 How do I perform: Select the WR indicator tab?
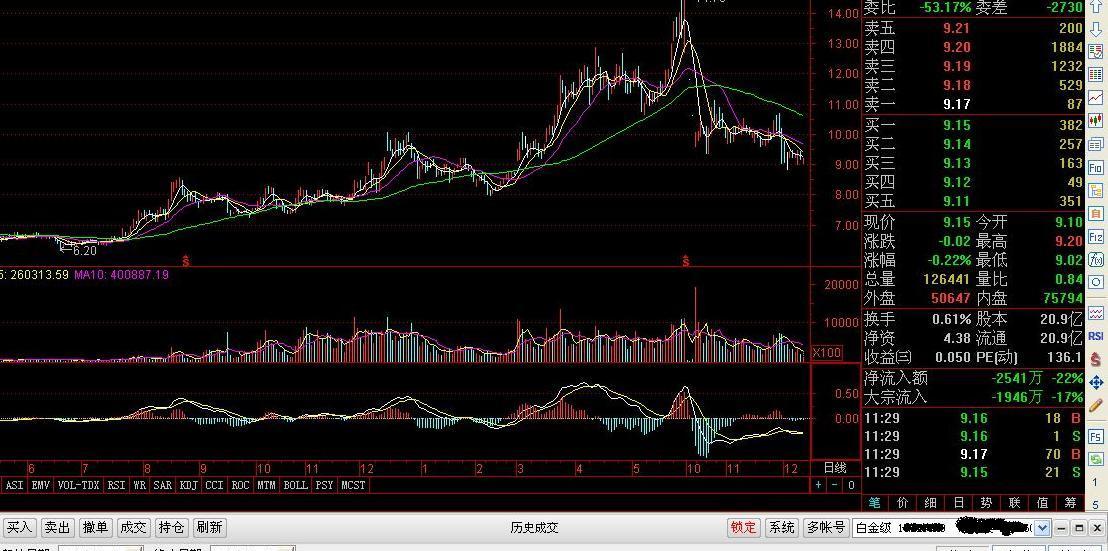[140, 485]
